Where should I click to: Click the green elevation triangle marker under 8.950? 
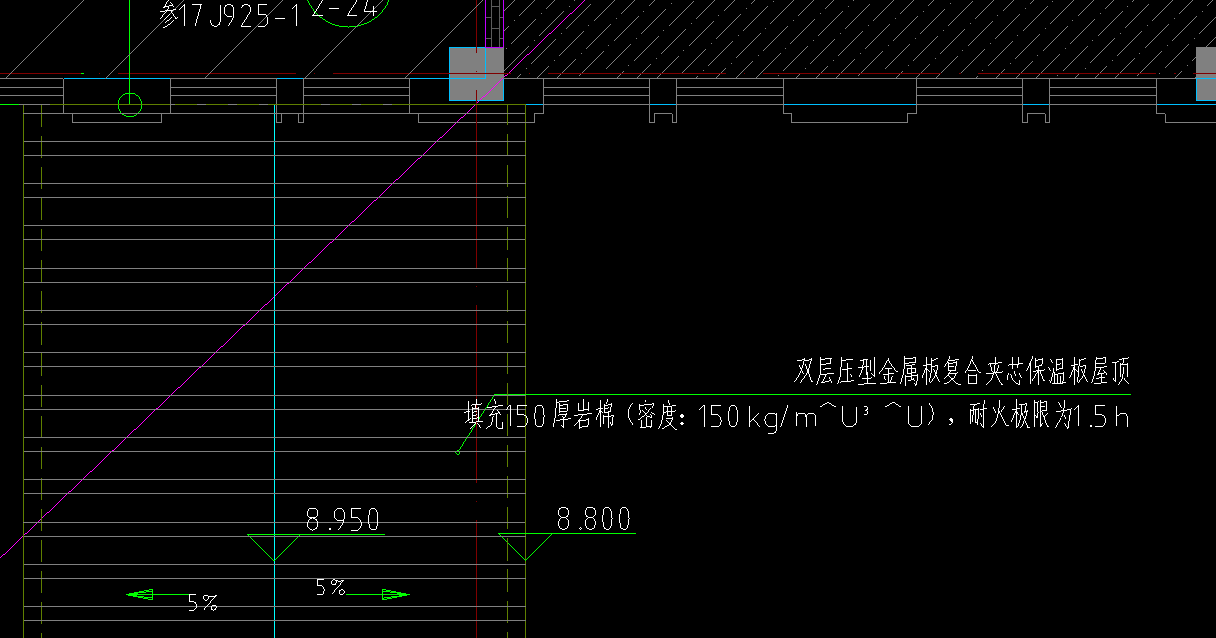pos(273,546)
